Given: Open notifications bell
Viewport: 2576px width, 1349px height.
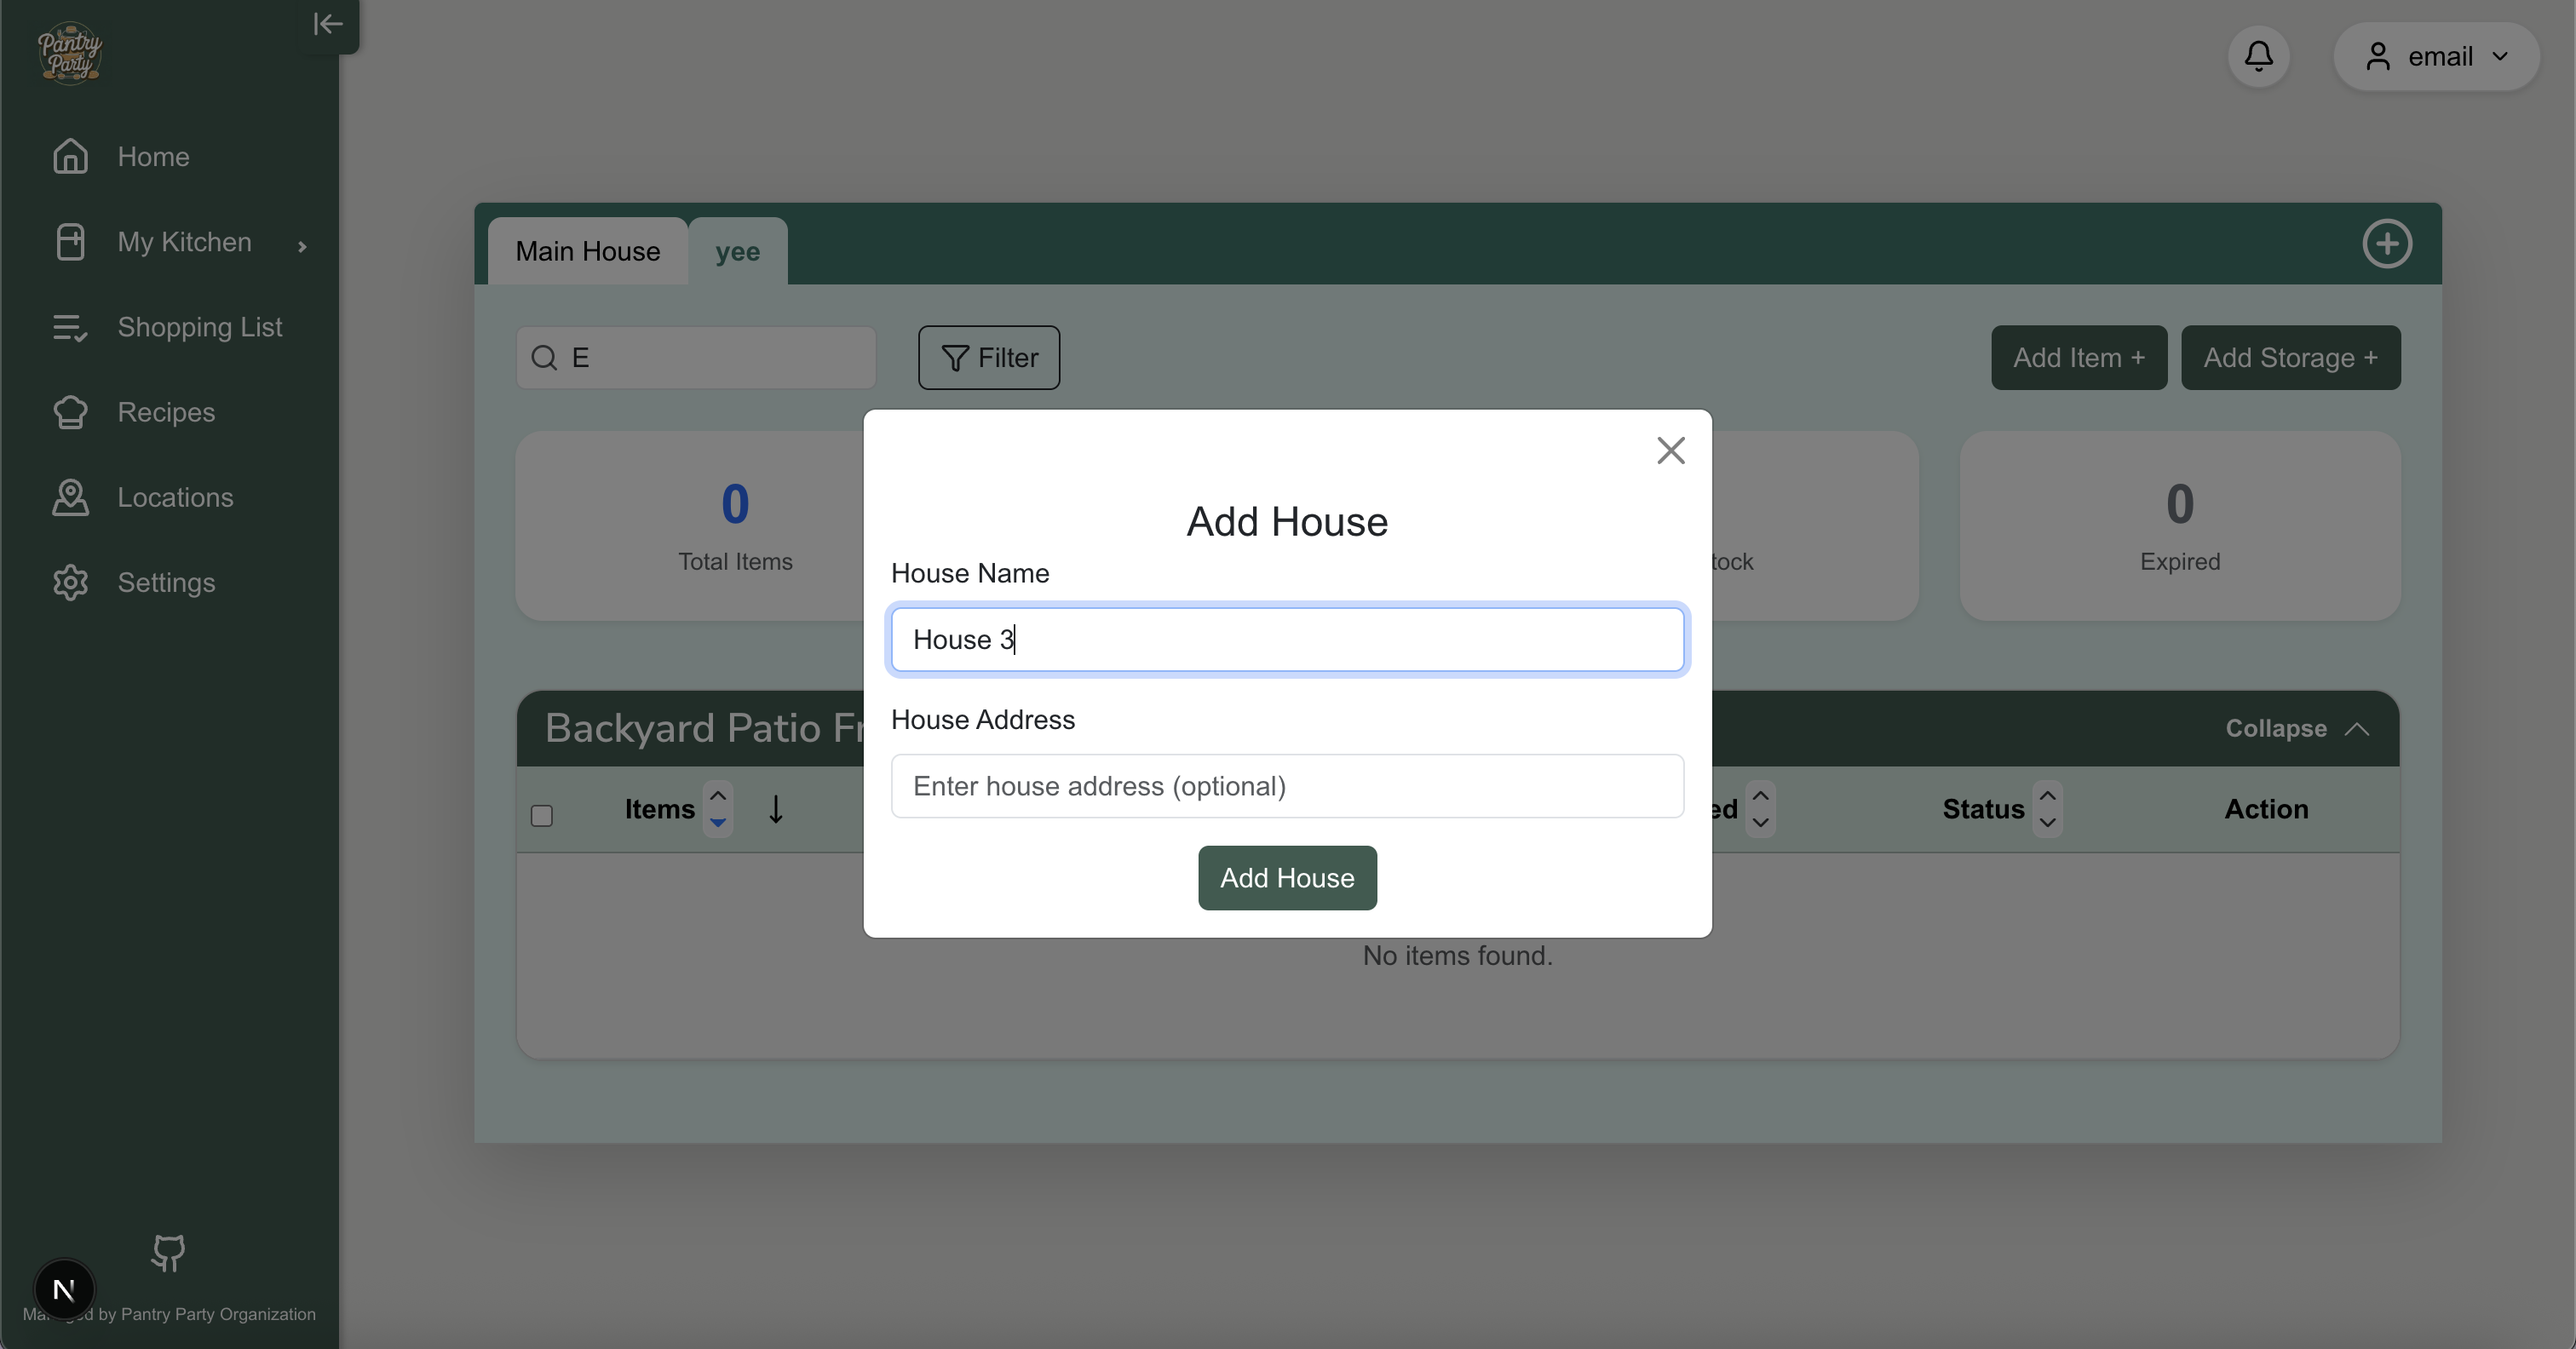Looking at the screenshot, I should [x=2258, y=56].
